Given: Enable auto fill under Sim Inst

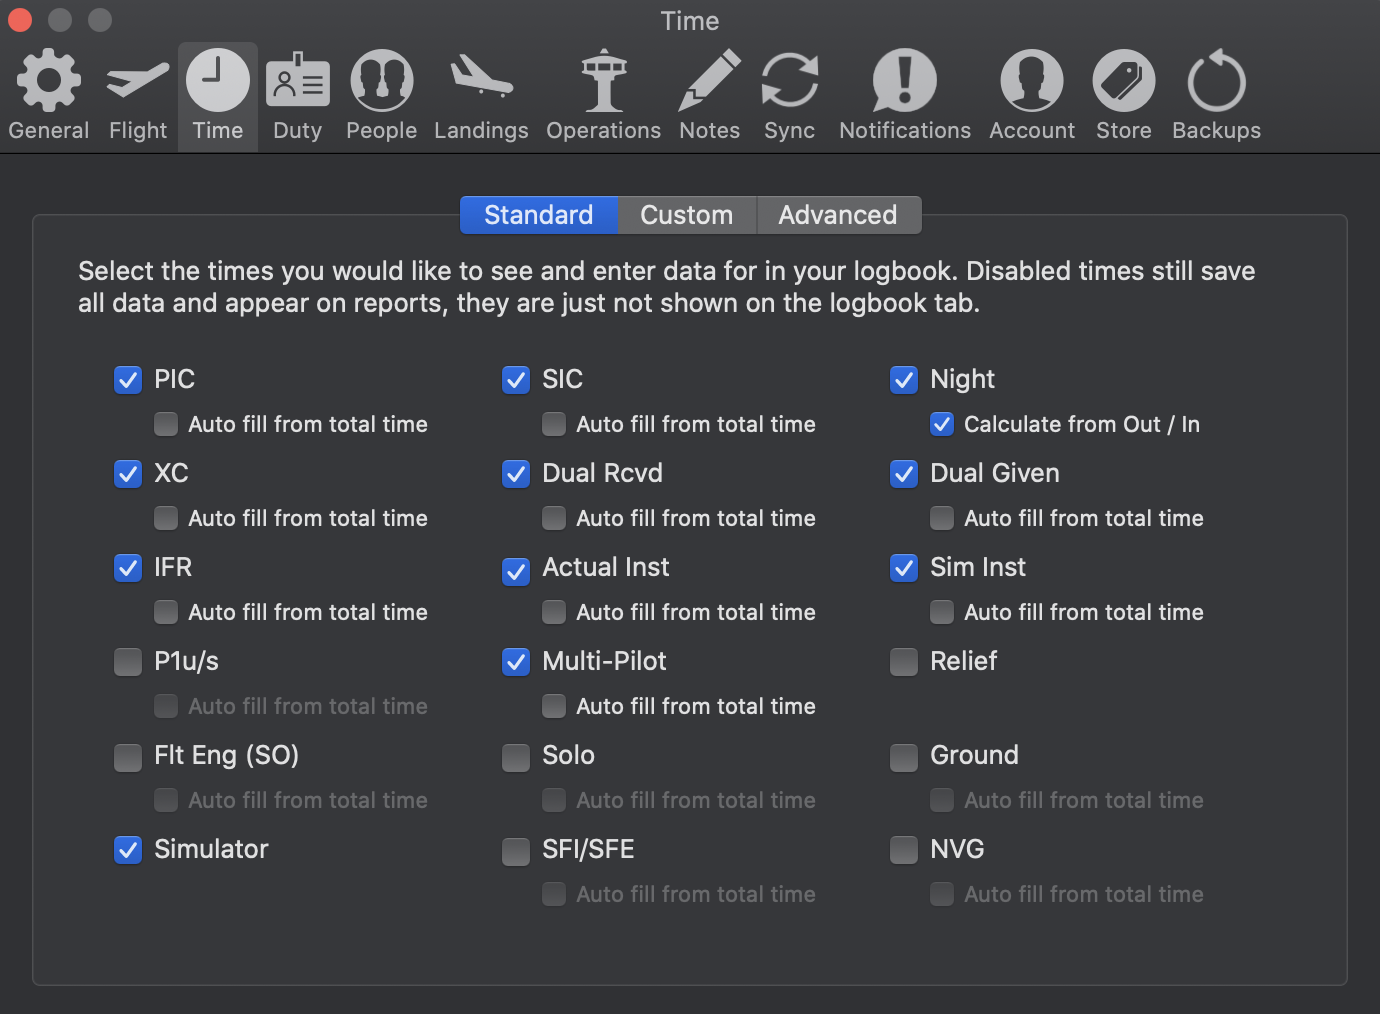Looking at the screenshot, I should (x=942, y=612).
